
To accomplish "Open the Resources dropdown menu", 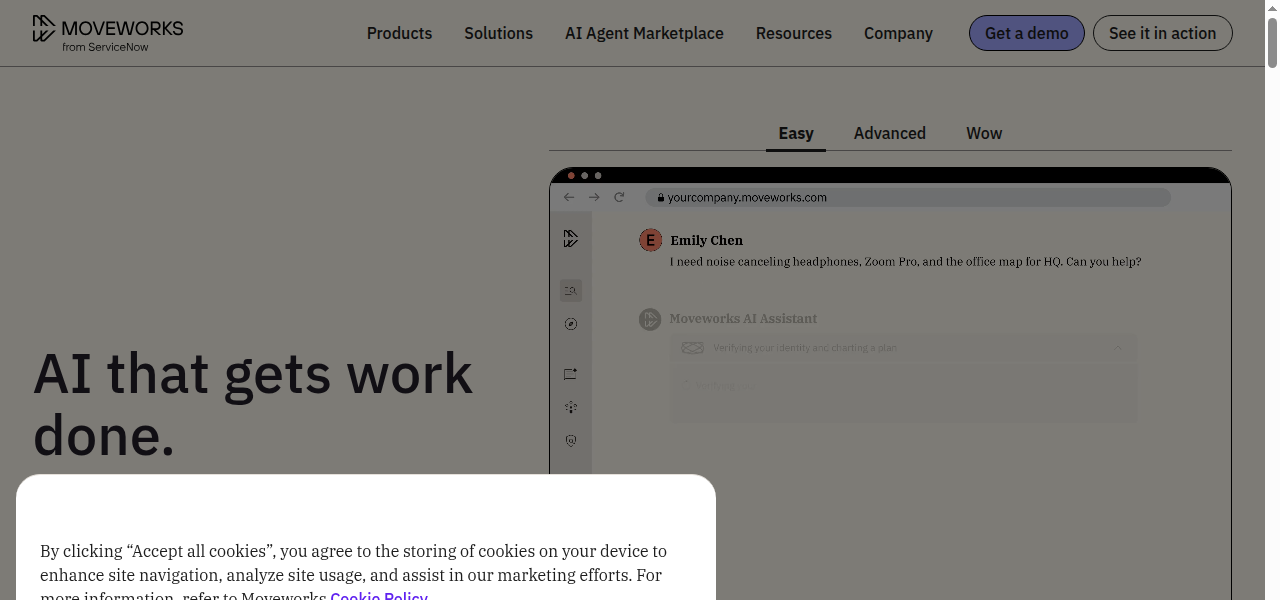I will (793, 33).
